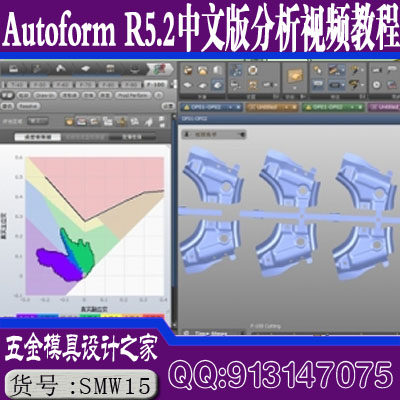Click the orange shaded result icon

pyautogui.click(x=69, y=121)
